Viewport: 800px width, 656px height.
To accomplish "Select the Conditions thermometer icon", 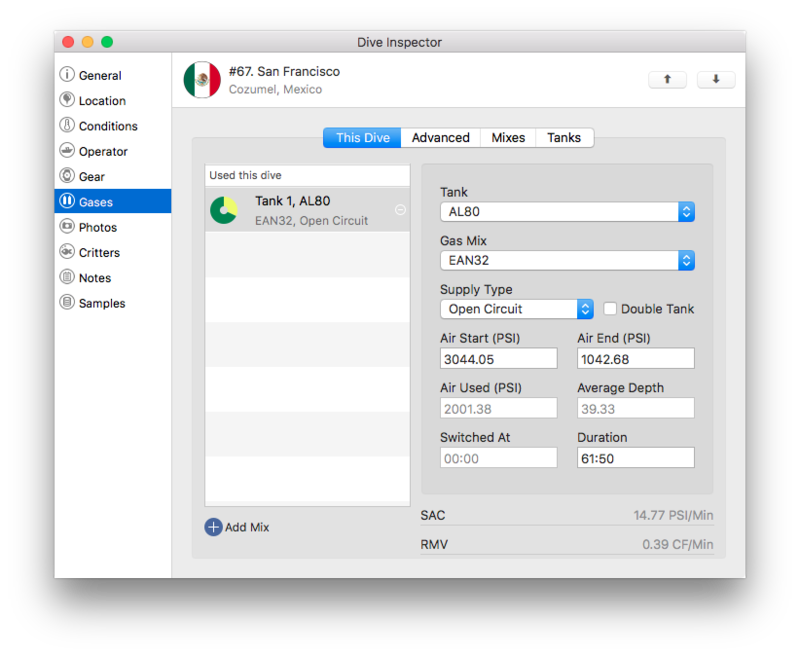I will tap(67, 126).
